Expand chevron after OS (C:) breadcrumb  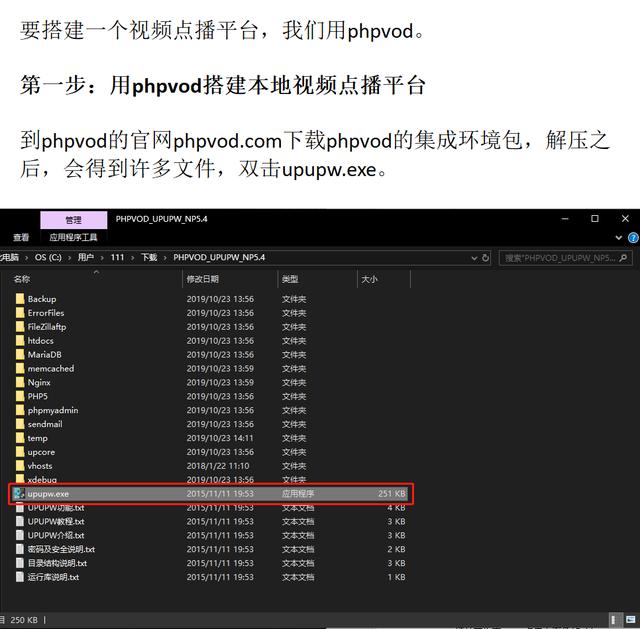coord(69,258)
